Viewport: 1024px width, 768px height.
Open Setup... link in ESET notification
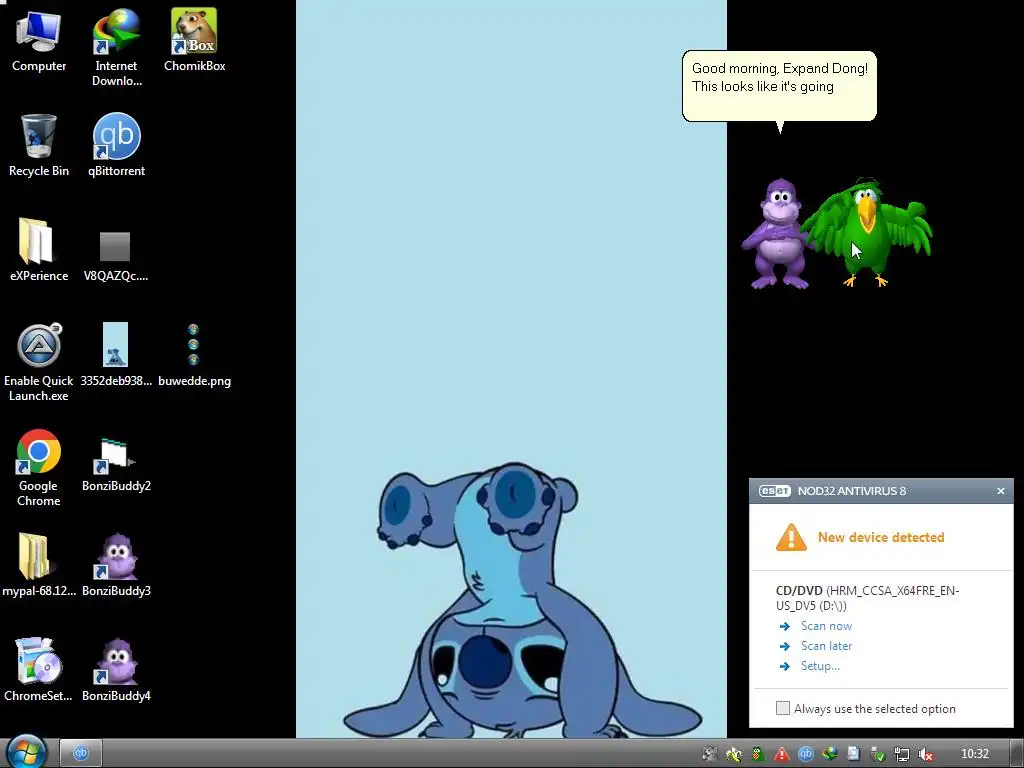coord(820,666)
